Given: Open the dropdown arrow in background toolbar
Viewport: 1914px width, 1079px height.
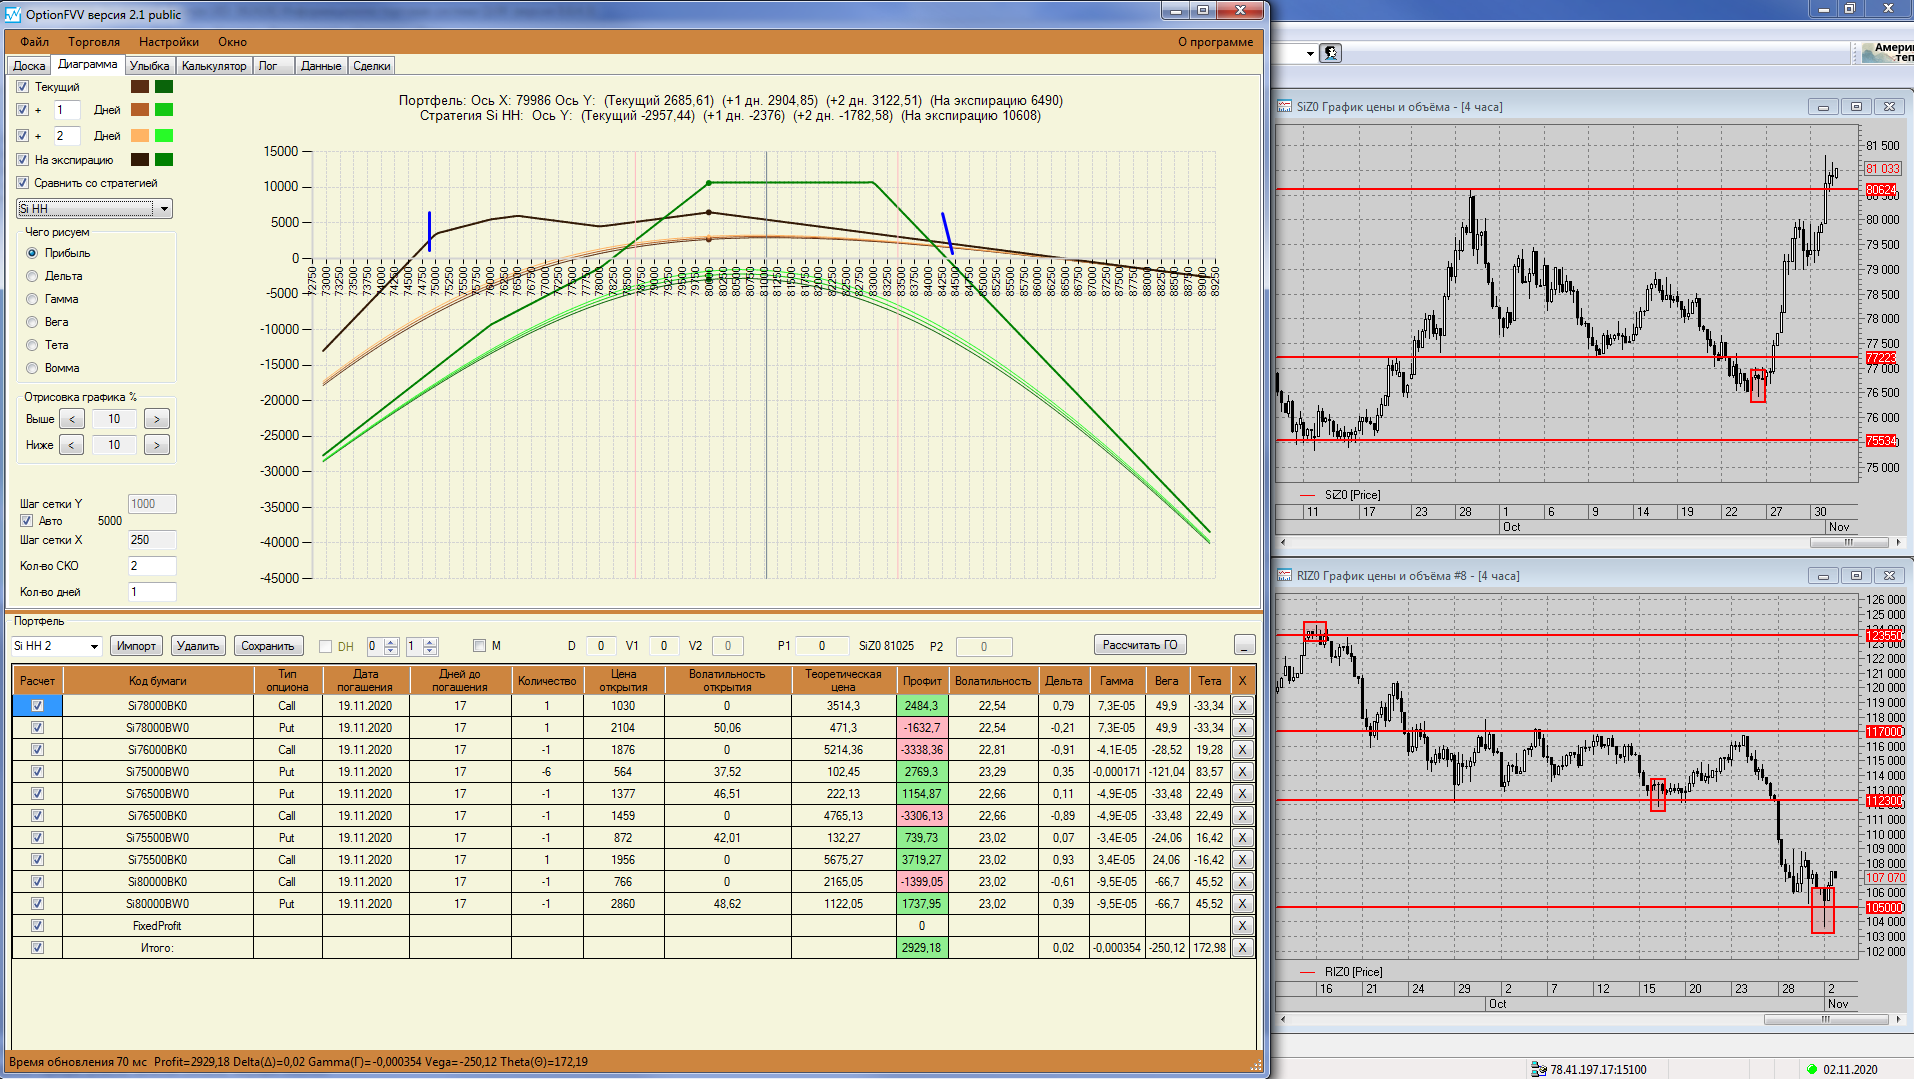Looking at the screenshot, I should pyautogui.click(x=1310, y=54).
